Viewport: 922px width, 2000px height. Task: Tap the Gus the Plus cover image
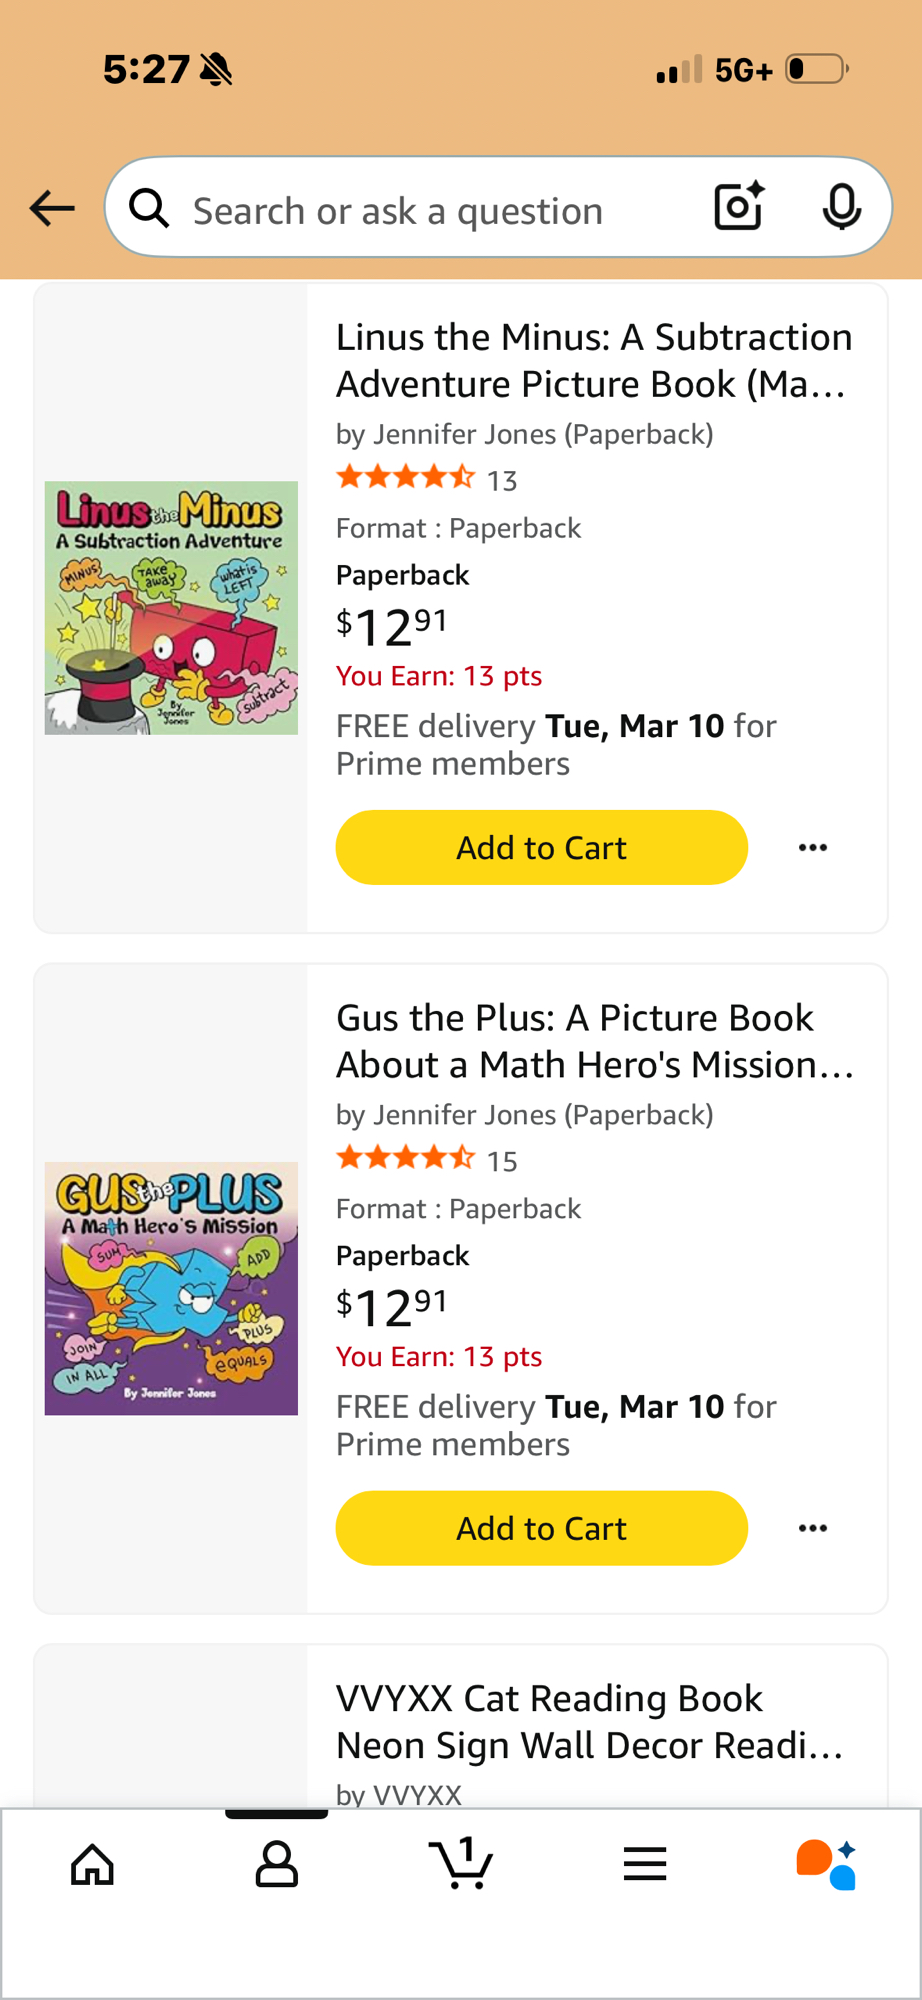171,1288
